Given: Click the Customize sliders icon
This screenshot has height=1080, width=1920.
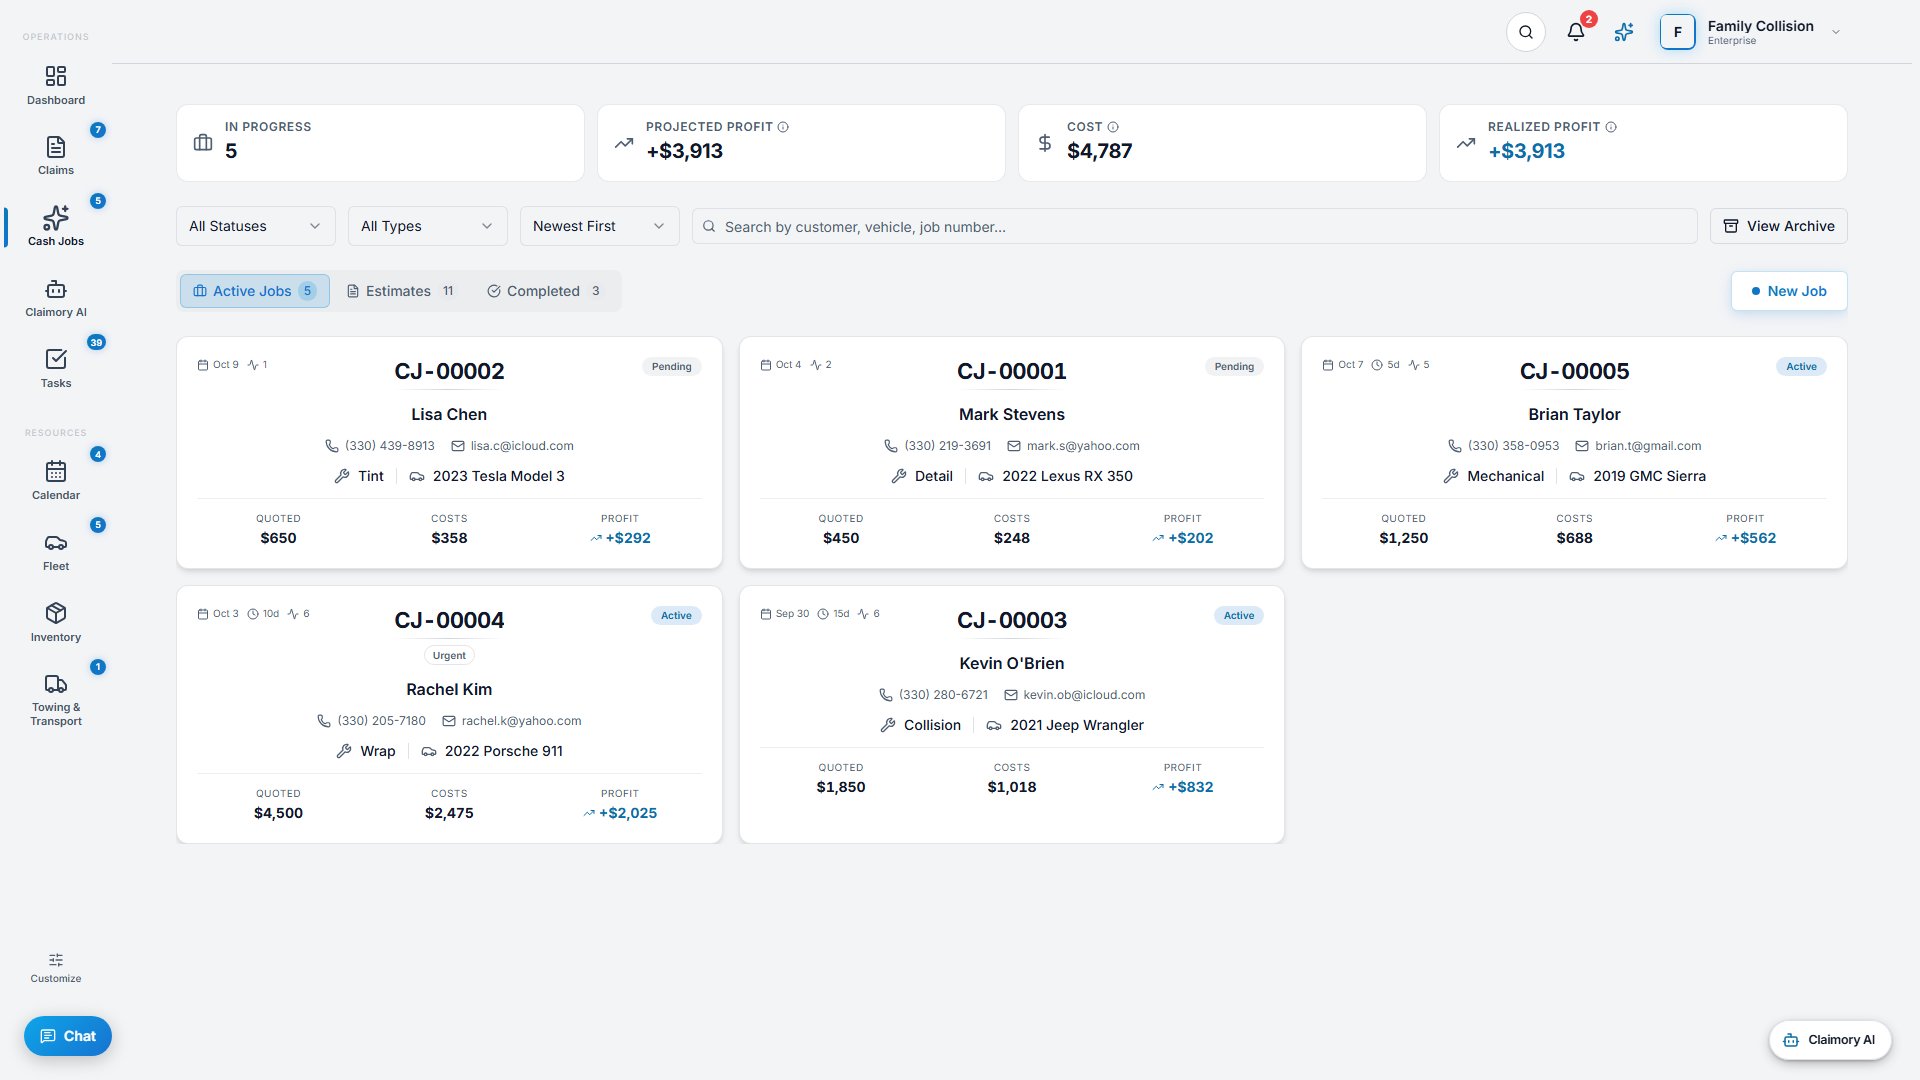Looking at the screenshot, I should [56, 960].
